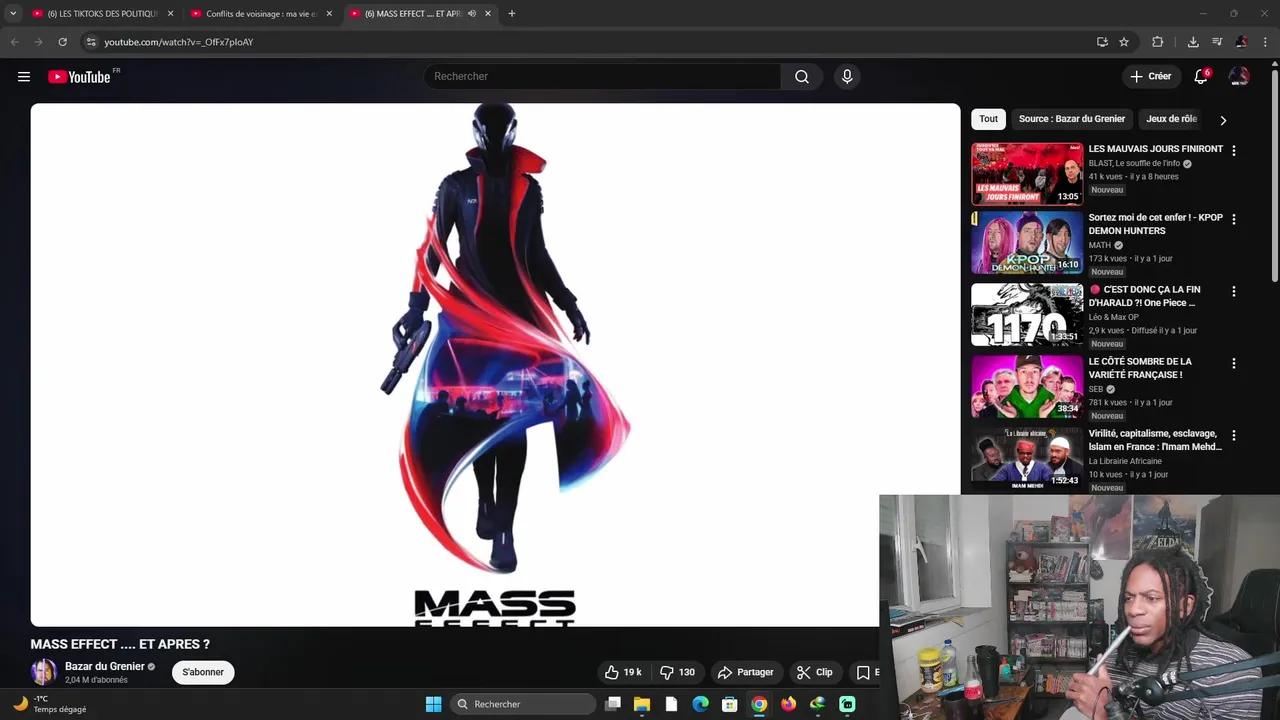Image resolution: width=1280 pixels, height=720 pixels.
Task: Open the 1170 One Piece thumbnail
Action: click(x=1027, y=315)
